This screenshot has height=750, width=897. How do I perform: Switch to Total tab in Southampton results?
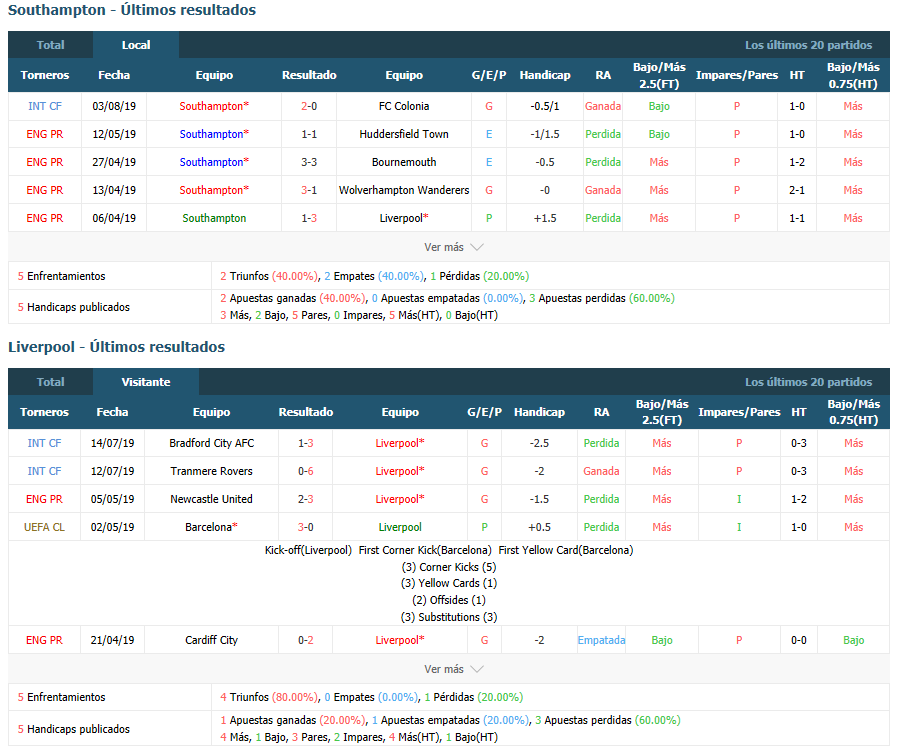coord(50,45)
